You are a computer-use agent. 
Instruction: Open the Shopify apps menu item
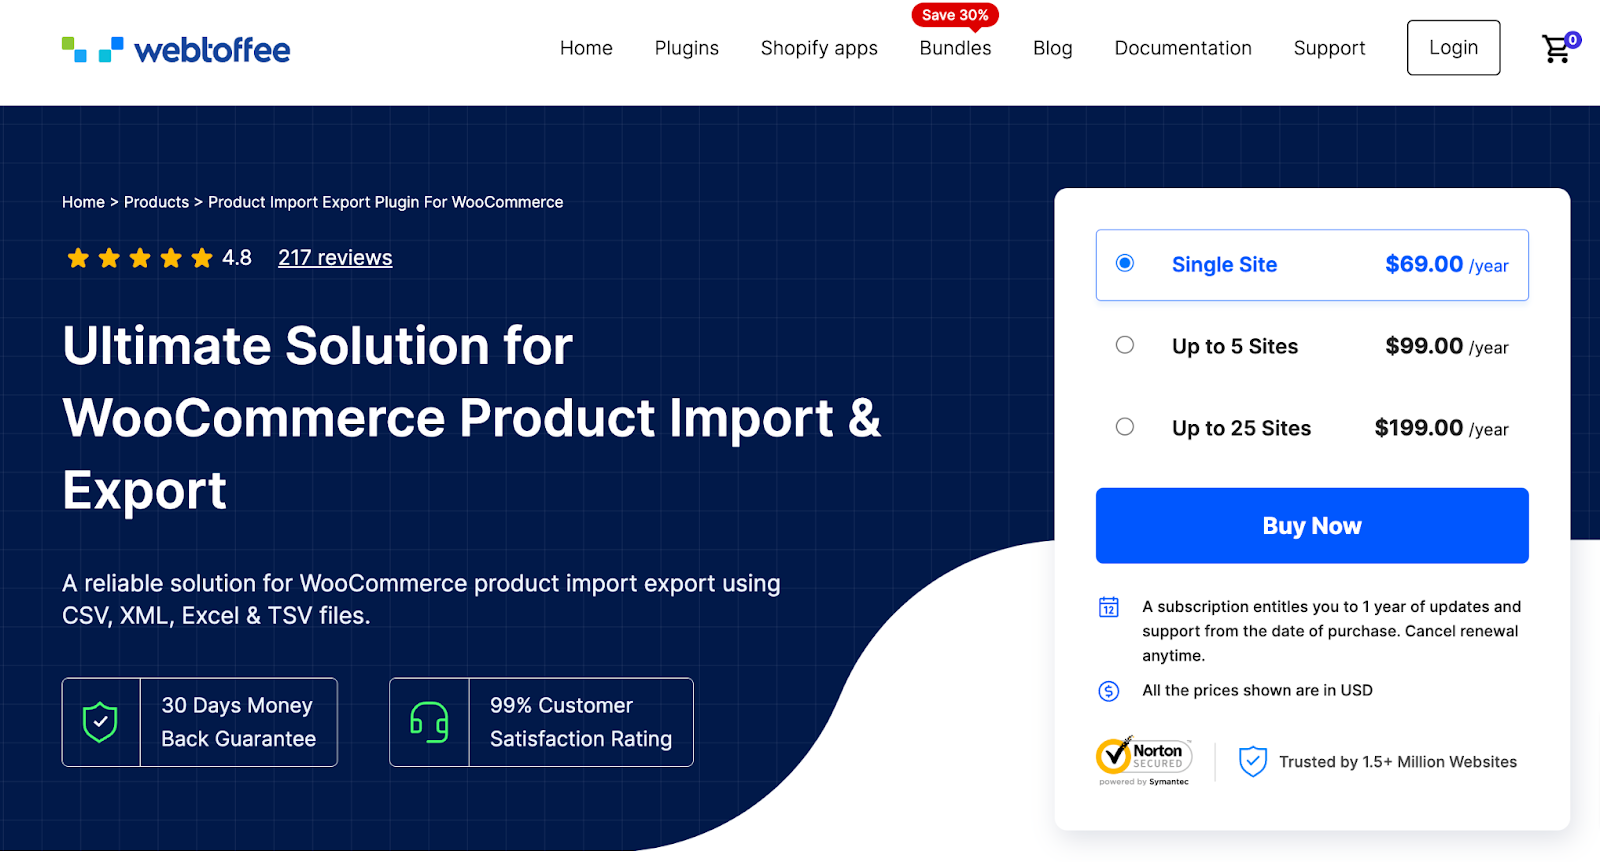(819, 48)
